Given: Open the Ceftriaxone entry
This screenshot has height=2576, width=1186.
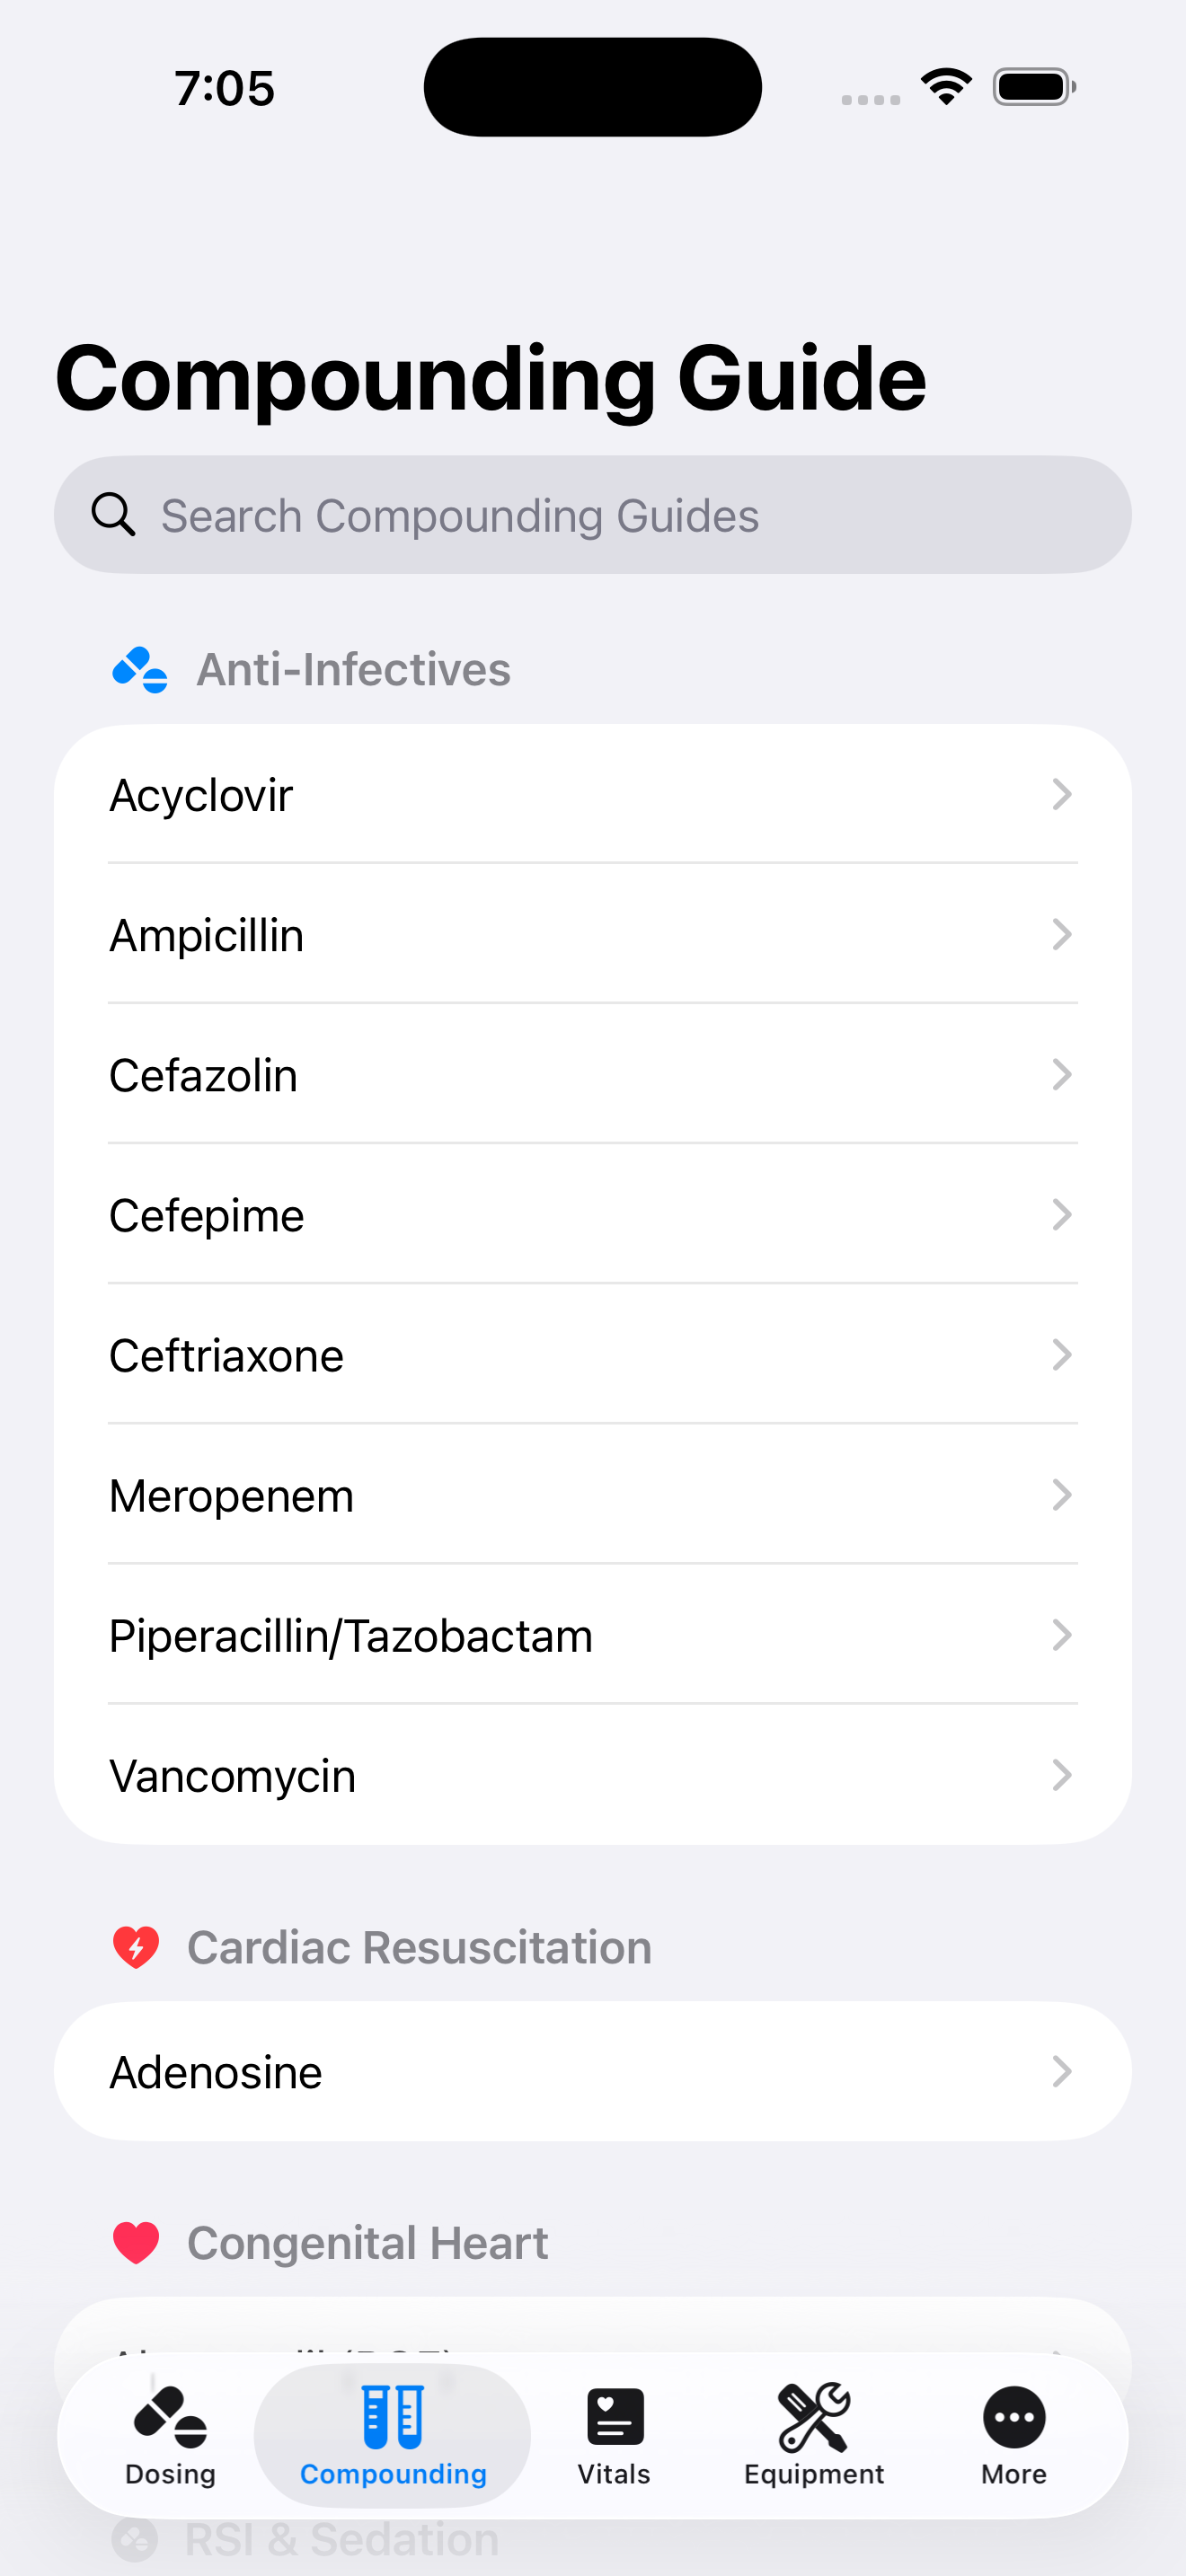Looking at the screenshot, I should [x=226, y=1356].
